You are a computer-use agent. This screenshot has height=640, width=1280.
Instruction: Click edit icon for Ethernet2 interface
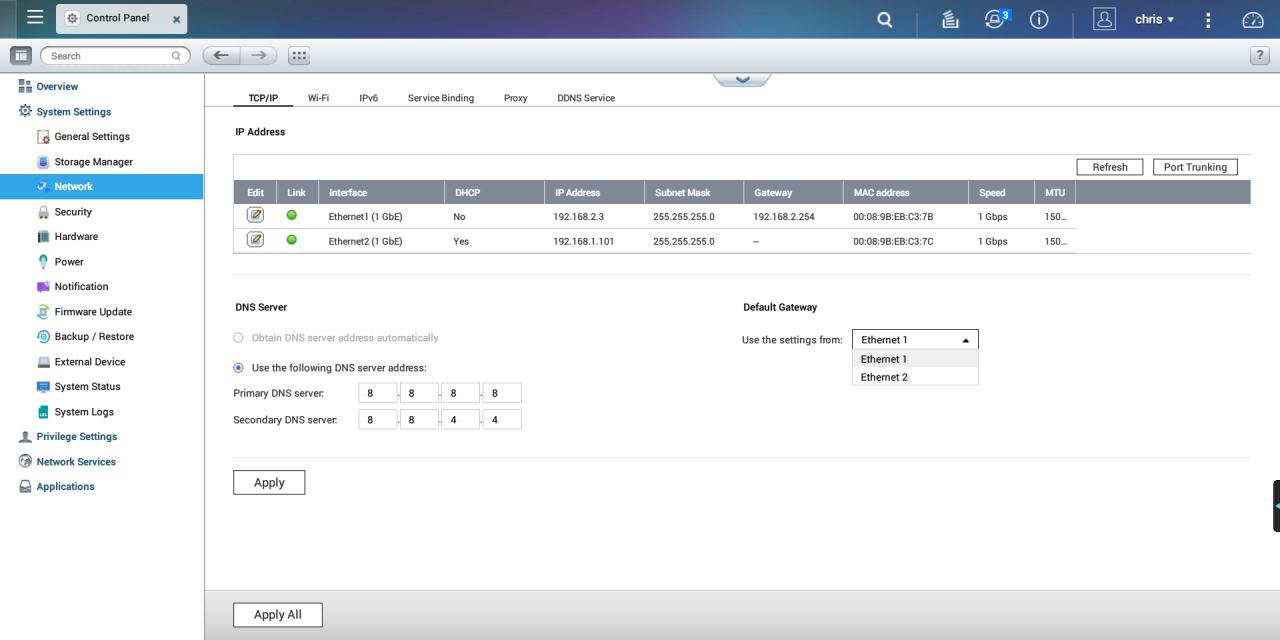tap(255, 240)
